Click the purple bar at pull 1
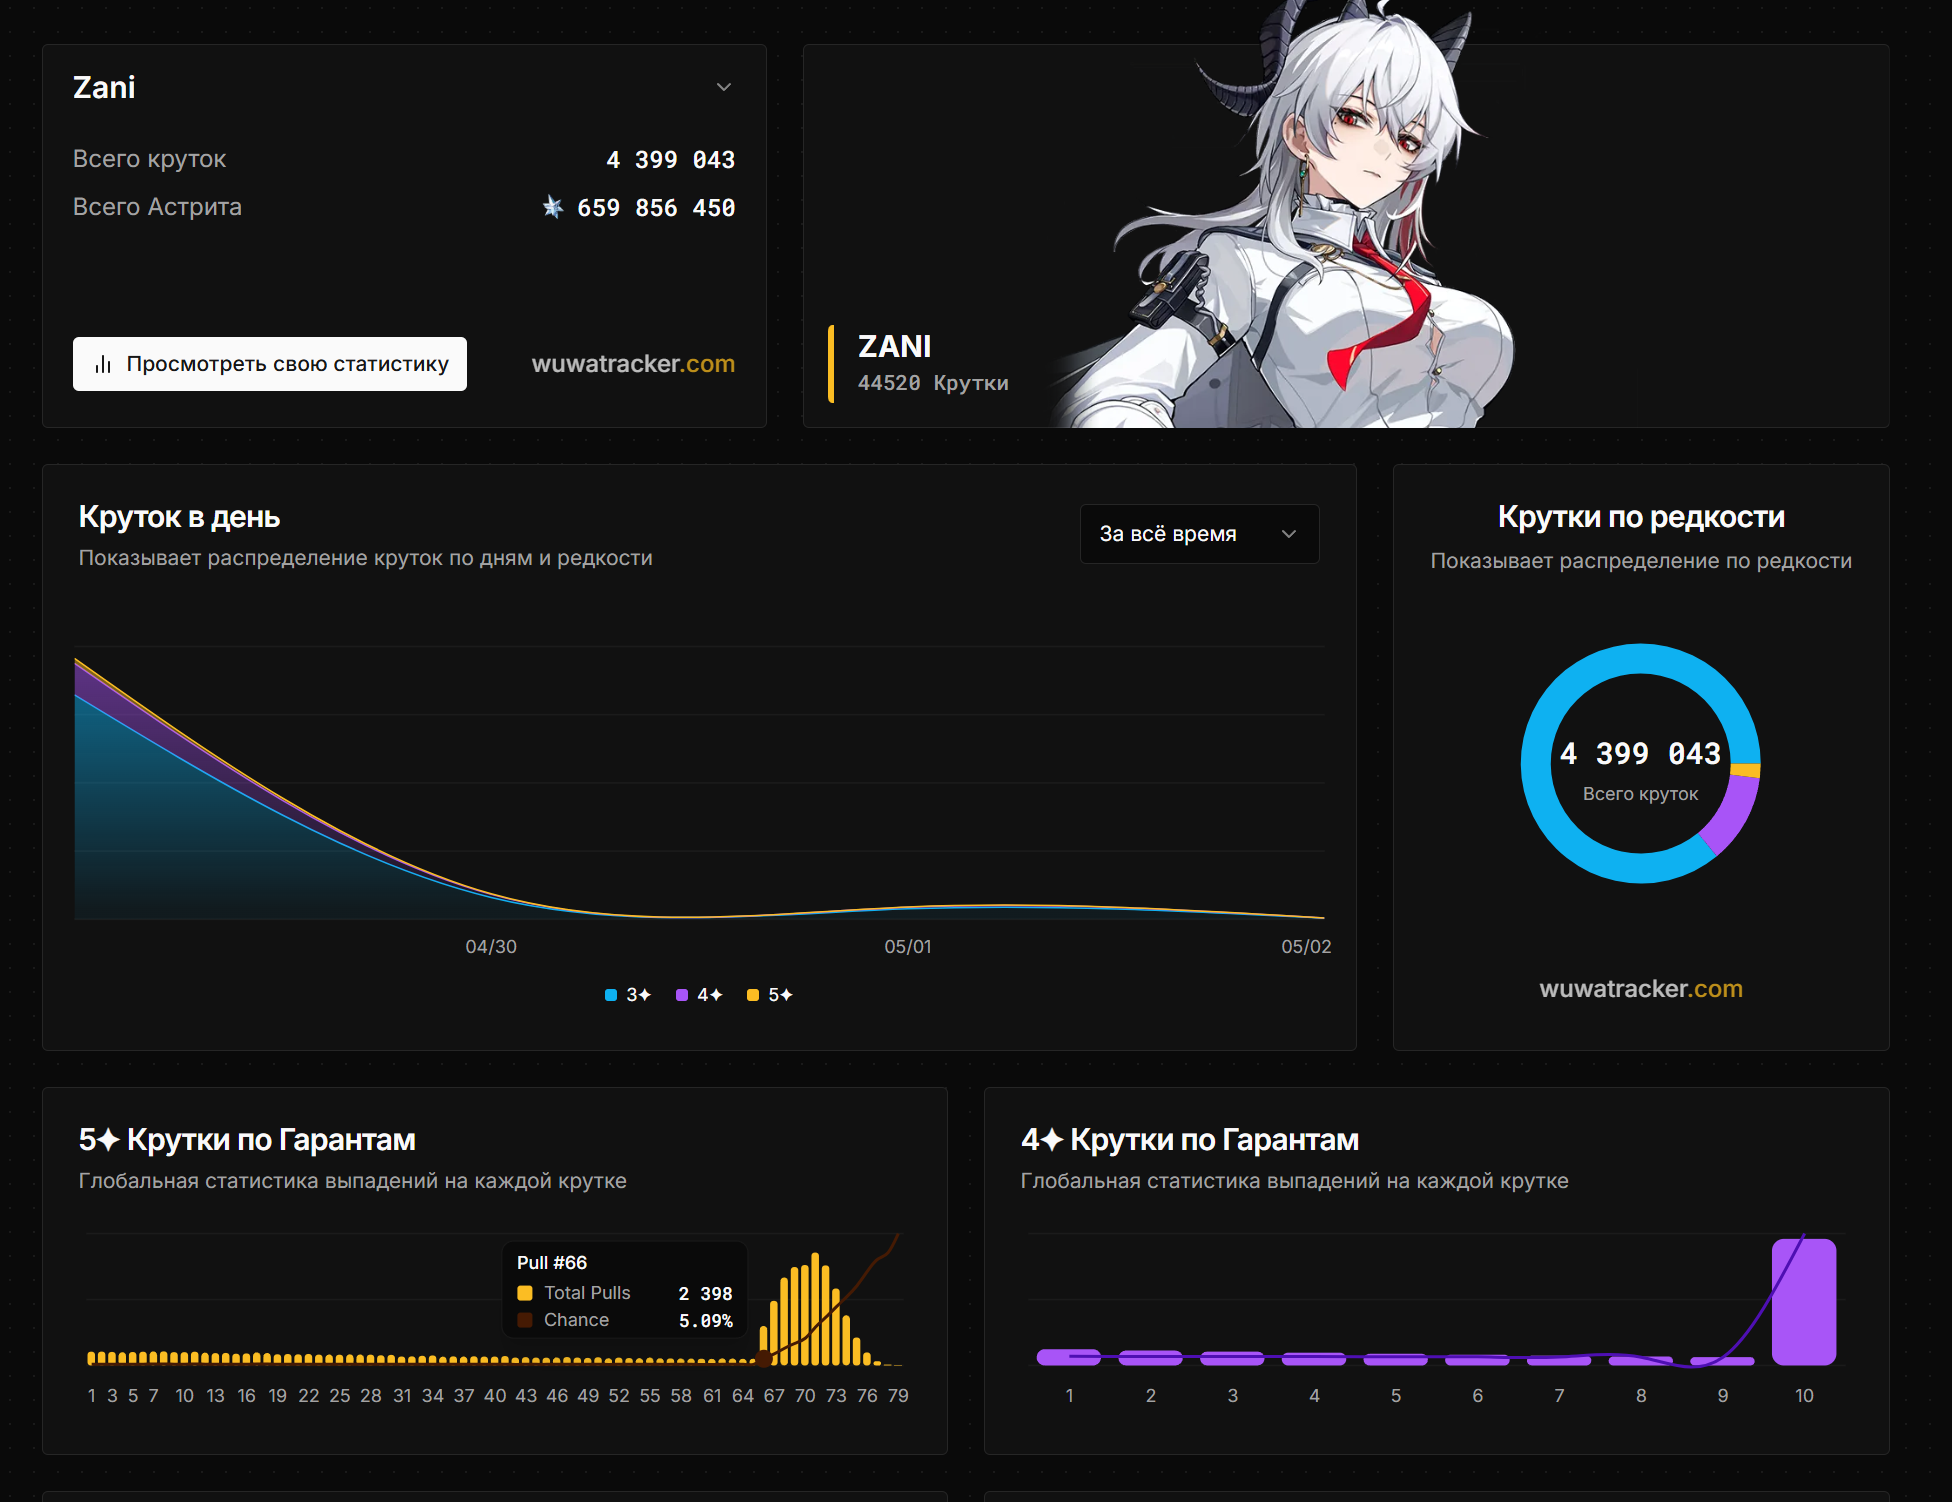Screen dimensions: 1952x1502 pyautogui.click(x=1069, y=1357)
